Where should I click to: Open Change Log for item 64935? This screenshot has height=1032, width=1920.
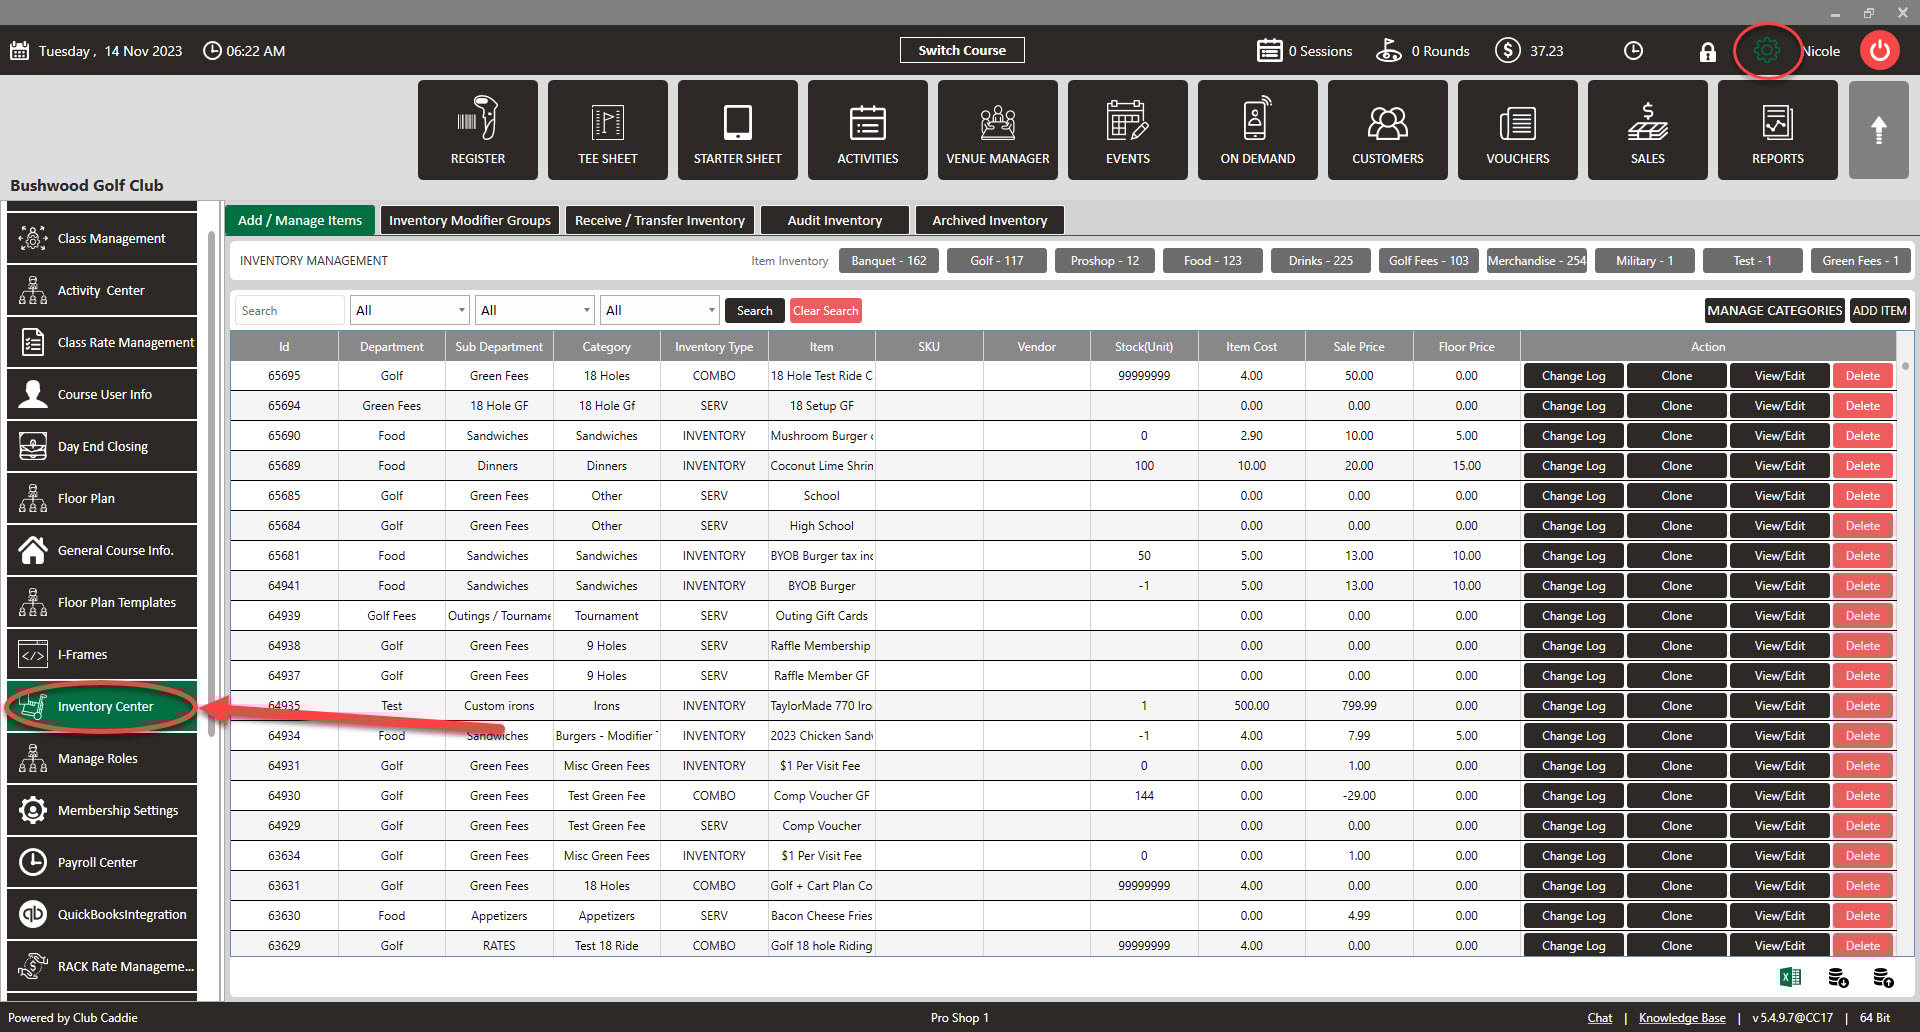[x=1573, y=706]
